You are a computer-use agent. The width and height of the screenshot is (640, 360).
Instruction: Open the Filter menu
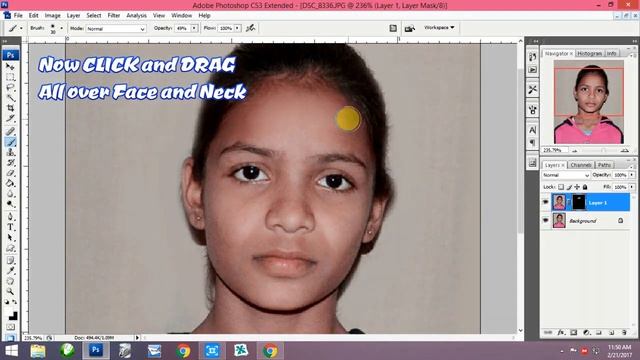pyautogui.click(x=114, y=16)
